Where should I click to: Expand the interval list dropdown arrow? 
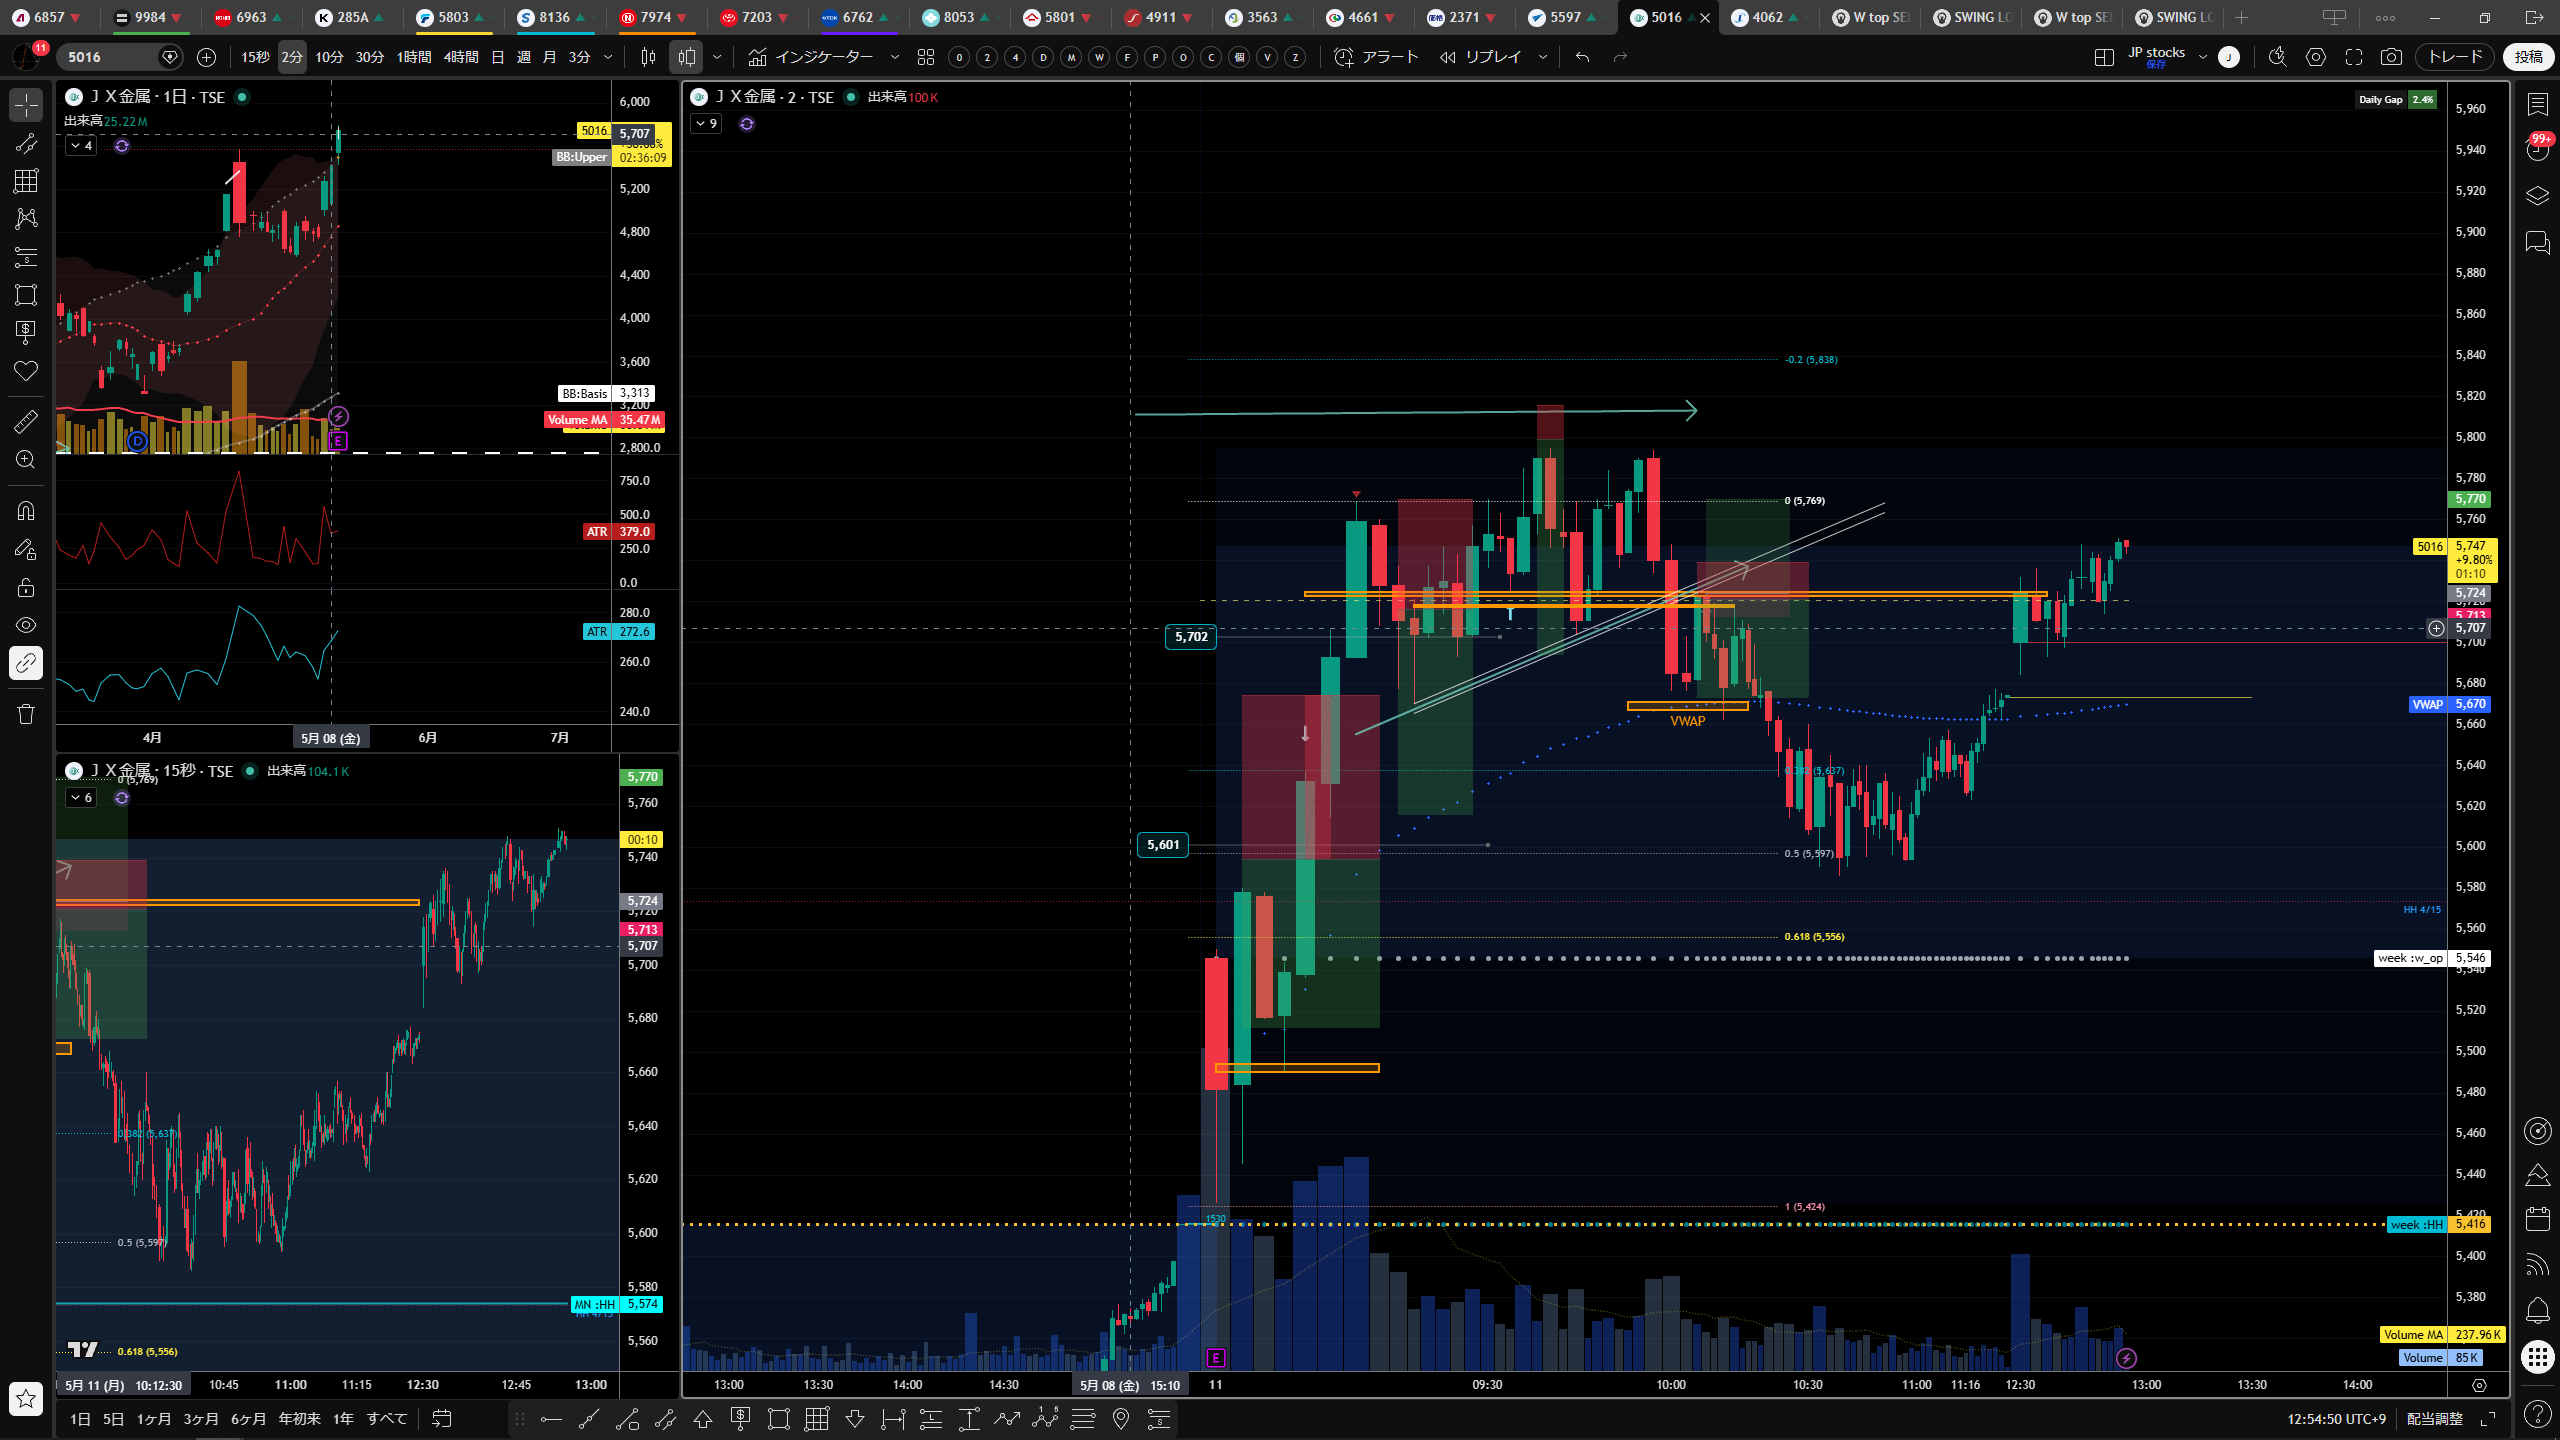[x=608, y=57]
